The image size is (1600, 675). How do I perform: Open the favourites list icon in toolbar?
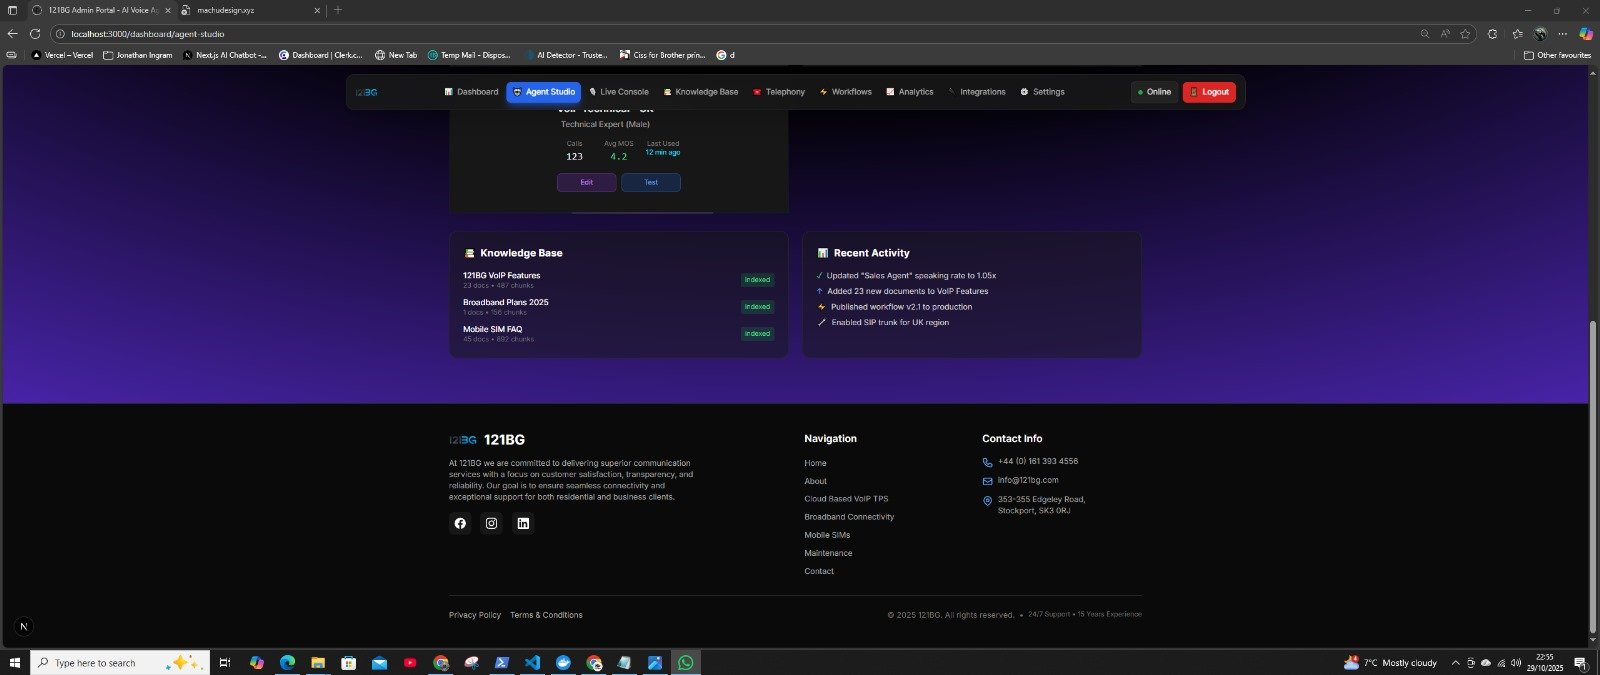pyautogui.click(x=1517, y=34)
